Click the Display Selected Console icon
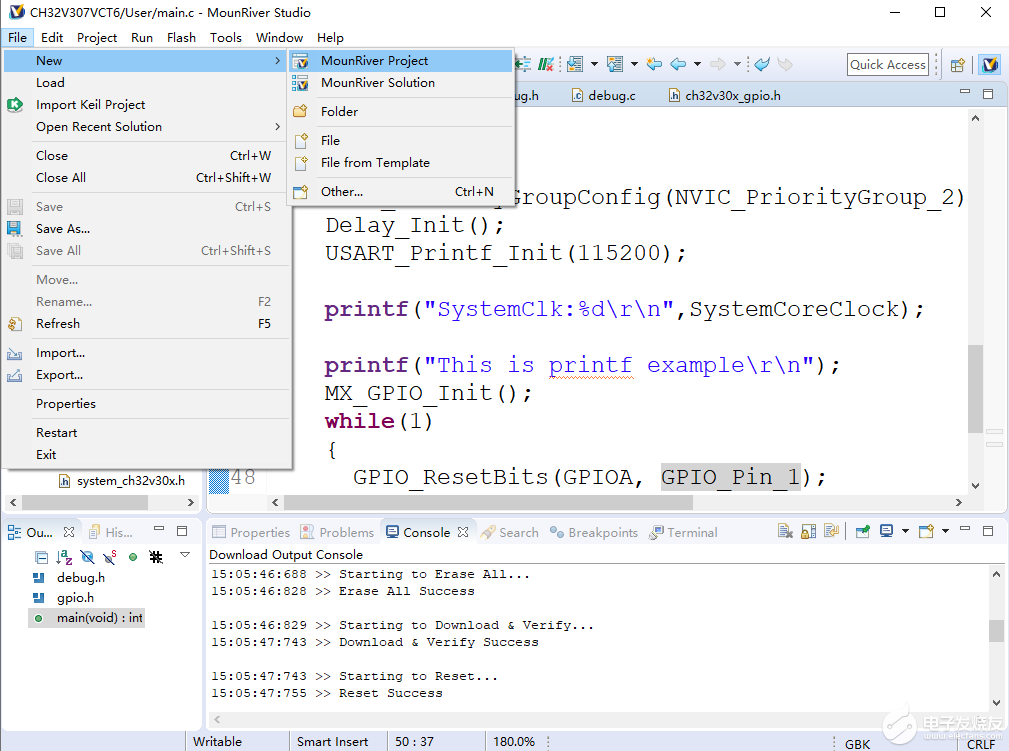Screen dimensions: 1009x751 coord(887,531)
